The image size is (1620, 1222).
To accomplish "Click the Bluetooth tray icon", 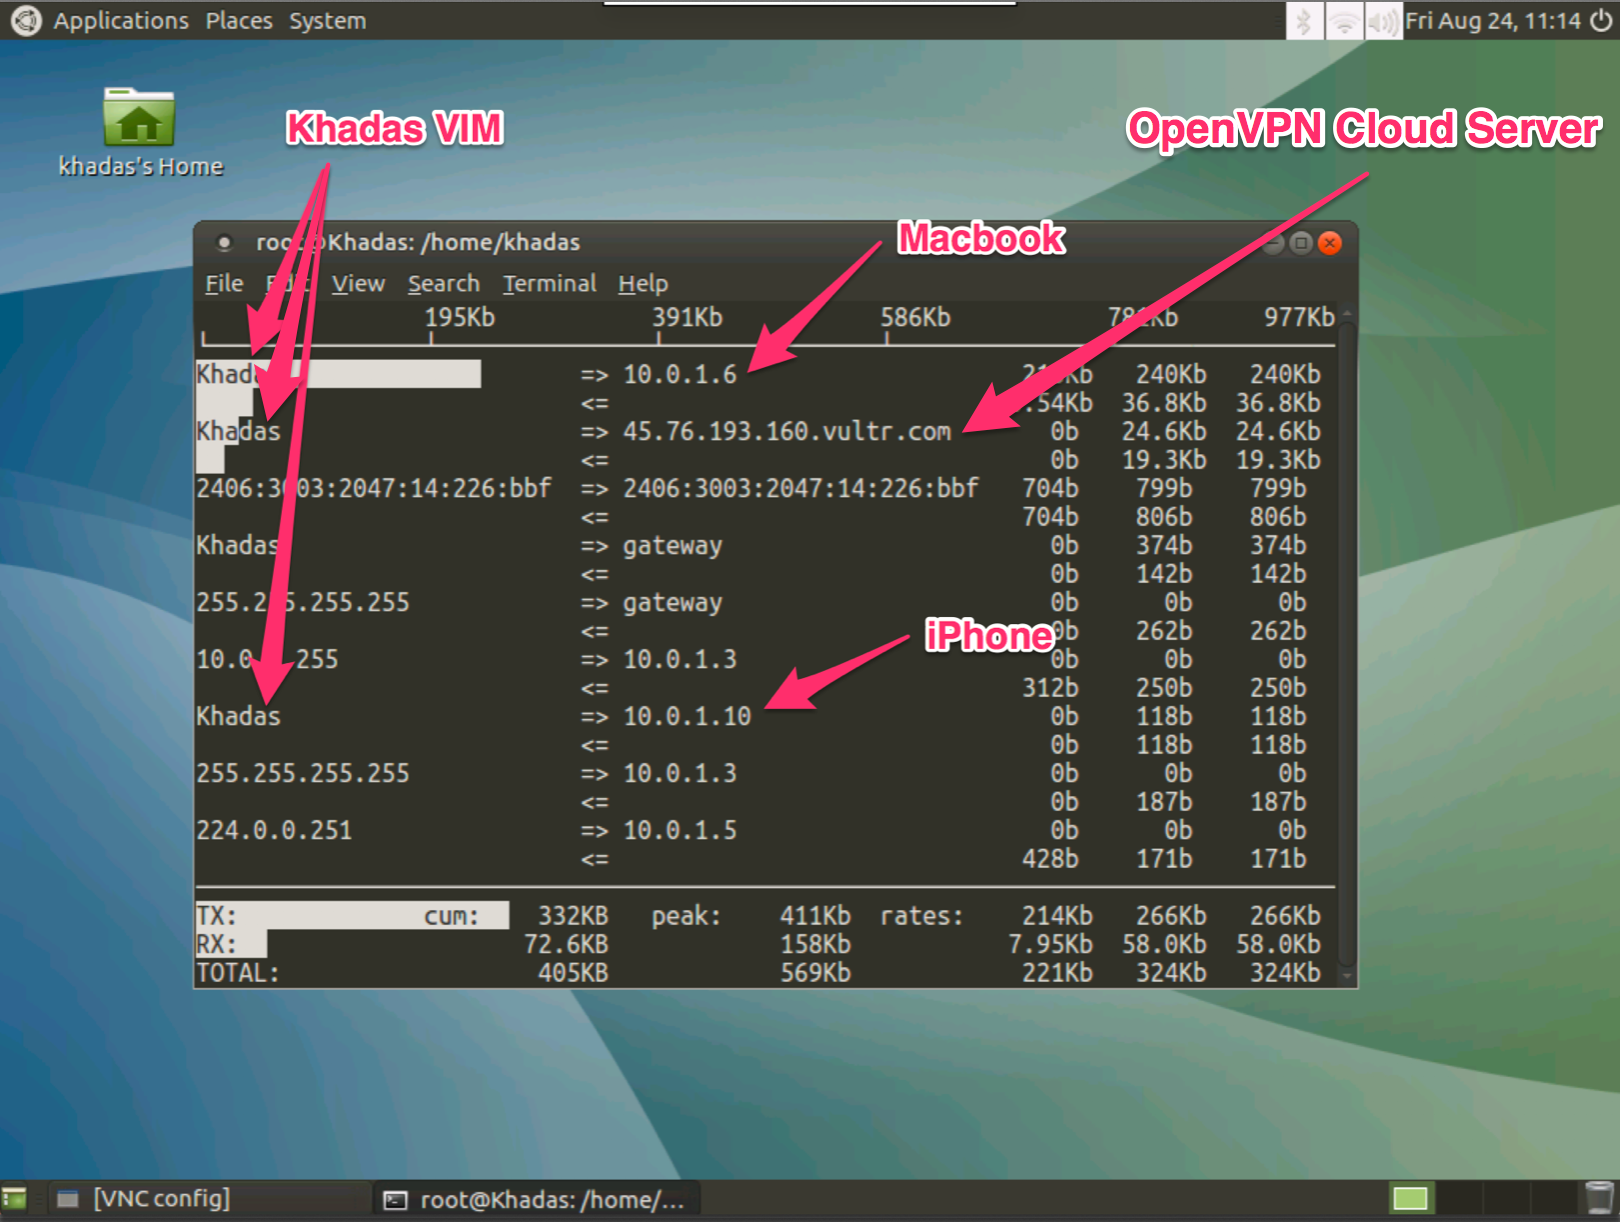I will click(x=1304, y=20).
